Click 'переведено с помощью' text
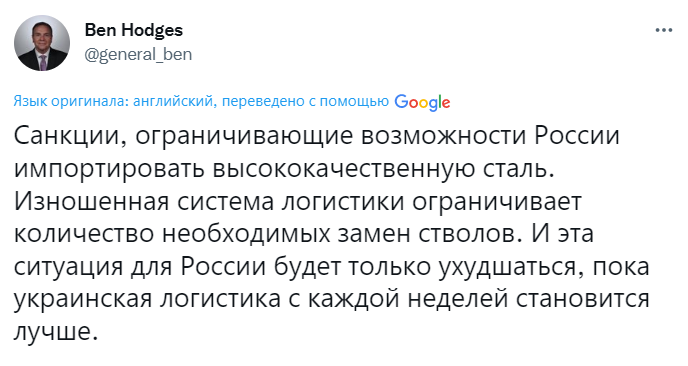Viewport: 688px width, 366px height. pos(305,101)
